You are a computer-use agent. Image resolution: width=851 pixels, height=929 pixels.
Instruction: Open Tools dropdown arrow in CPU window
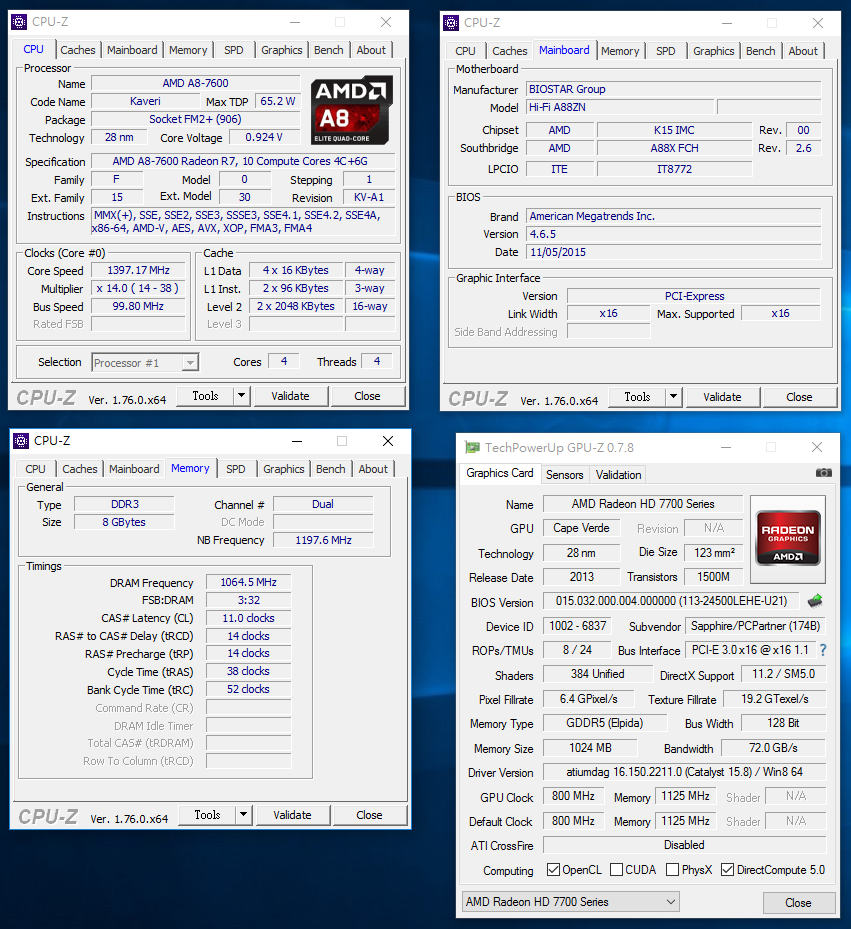click(241, 396)
